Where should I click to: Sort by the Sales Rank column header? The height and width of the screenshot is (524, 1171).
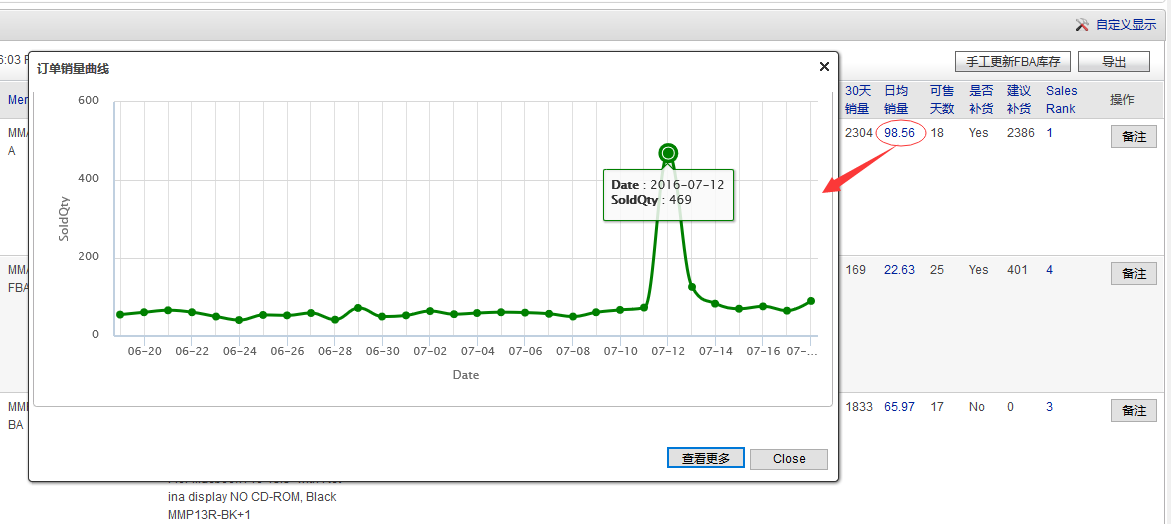coord(1061,99)
